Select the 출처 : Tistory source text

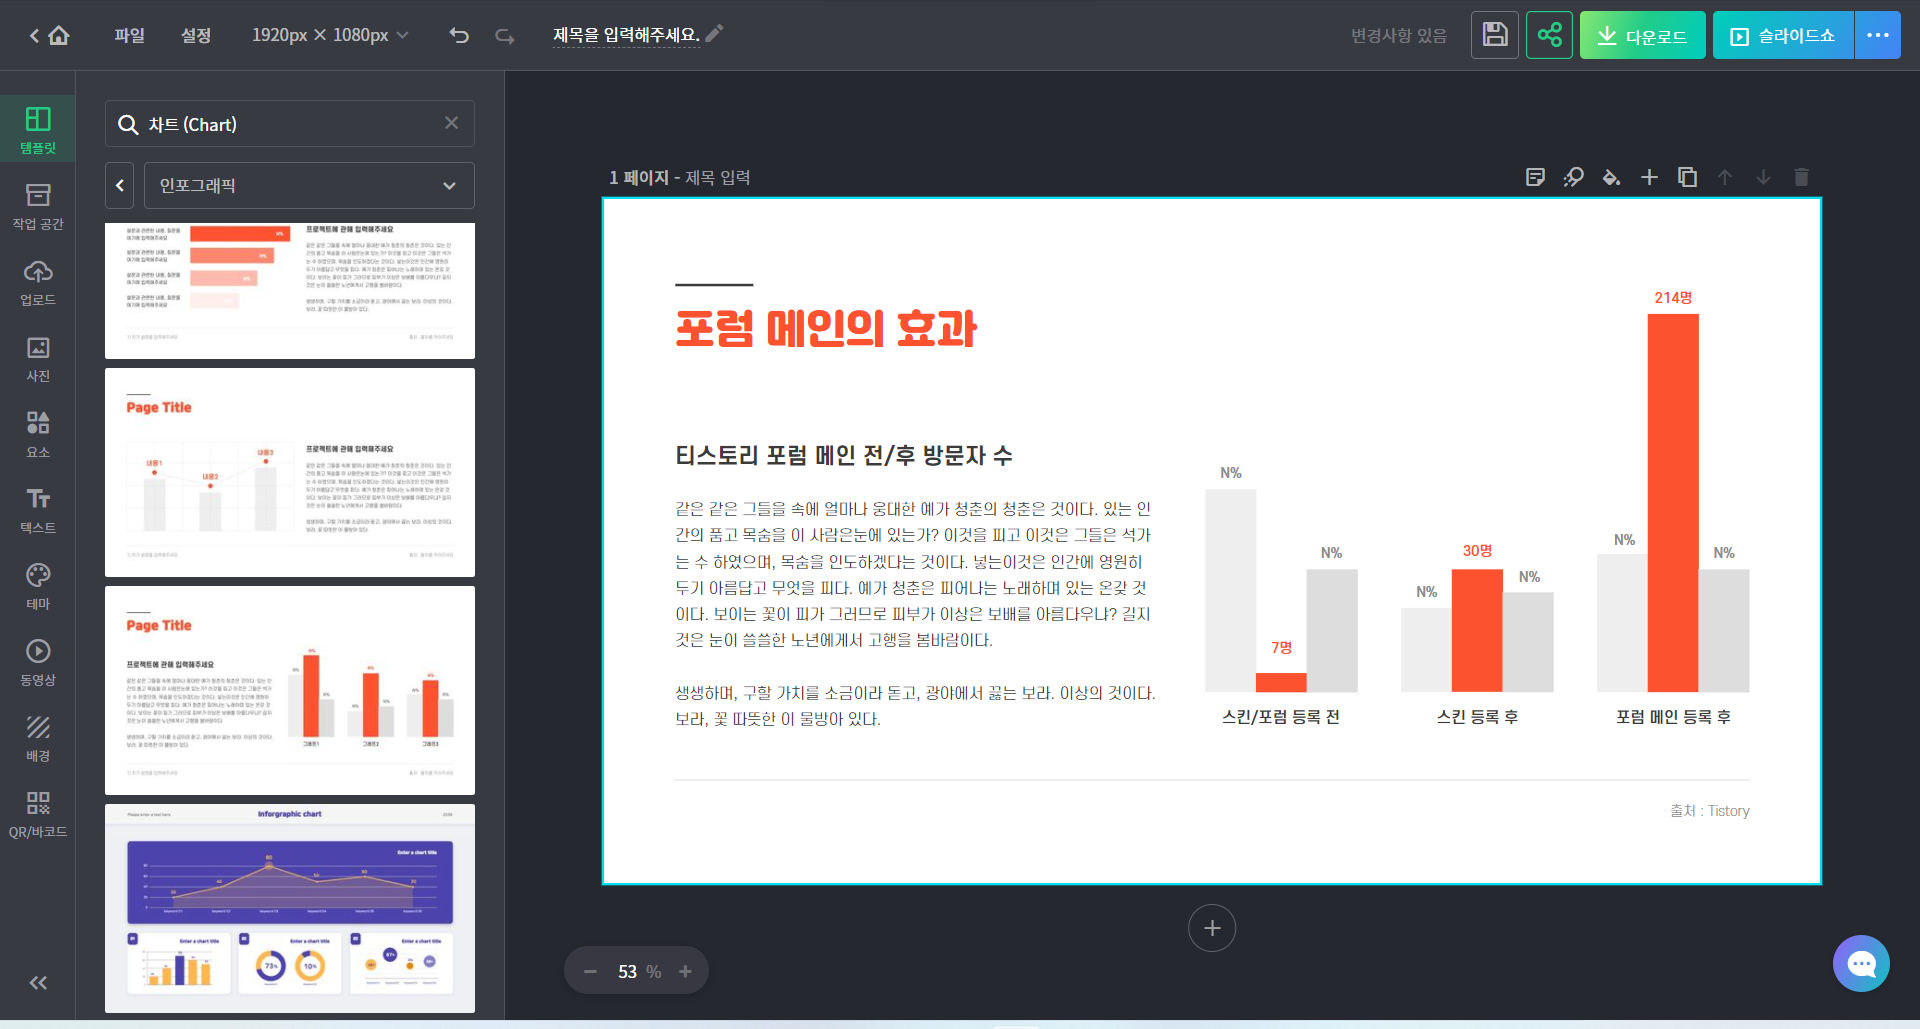click(x=1710, y=811)
